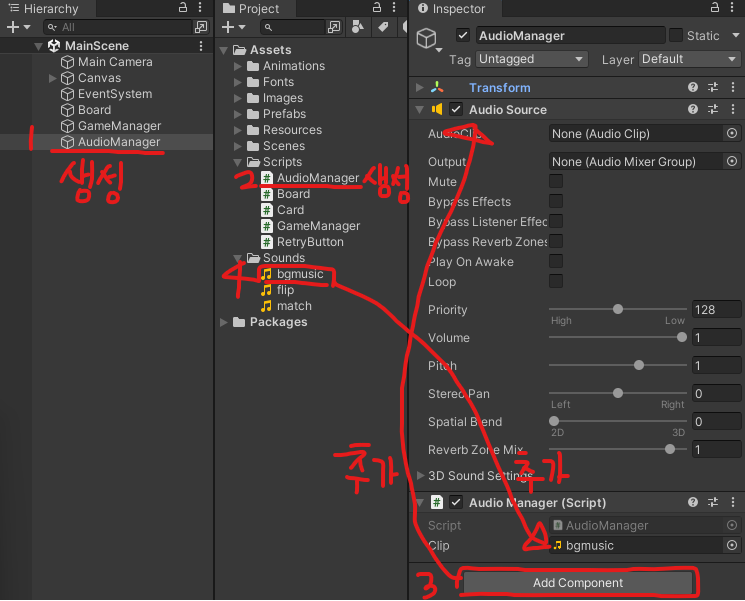
Task: Select the flip audio clip
Action: click(x=277, y=290)
